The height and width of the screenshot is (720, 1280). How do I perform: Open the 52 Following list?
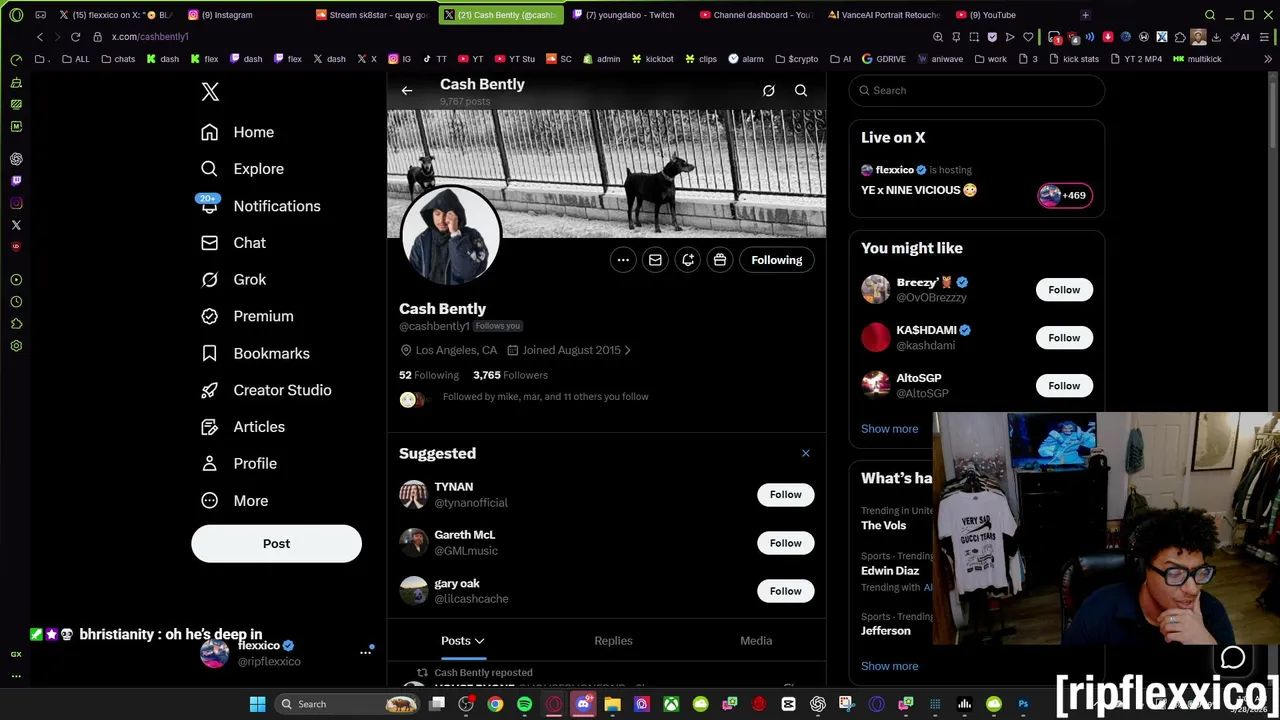(429, 375)
